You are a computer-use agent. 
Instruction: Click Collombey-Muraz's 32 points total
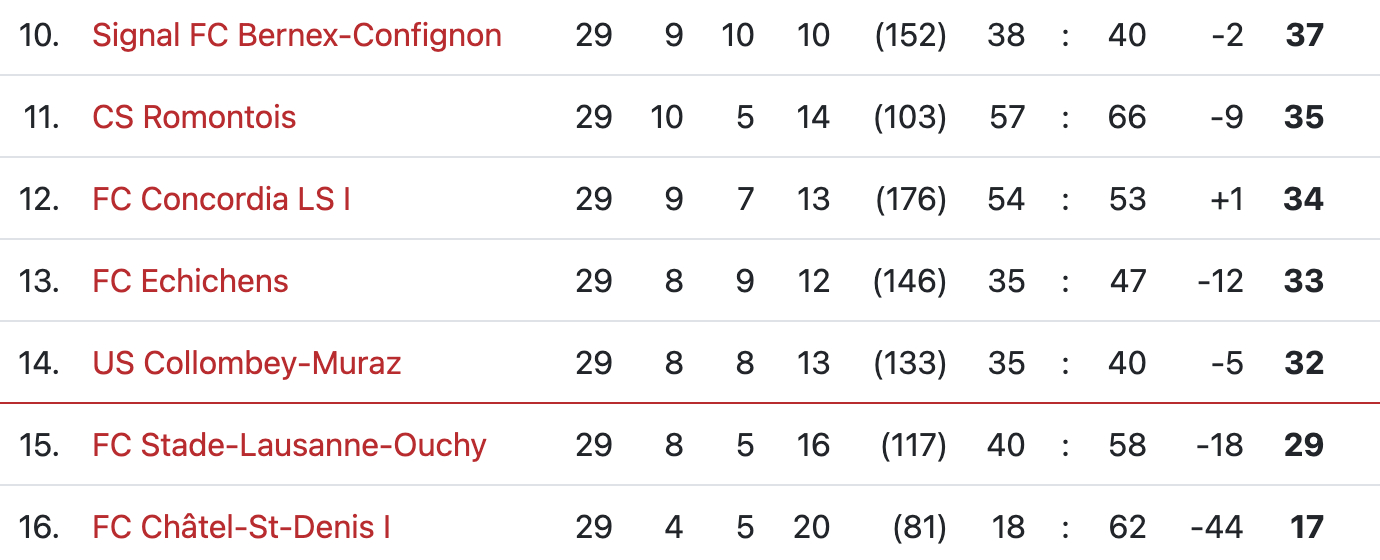pos(1304,363)
